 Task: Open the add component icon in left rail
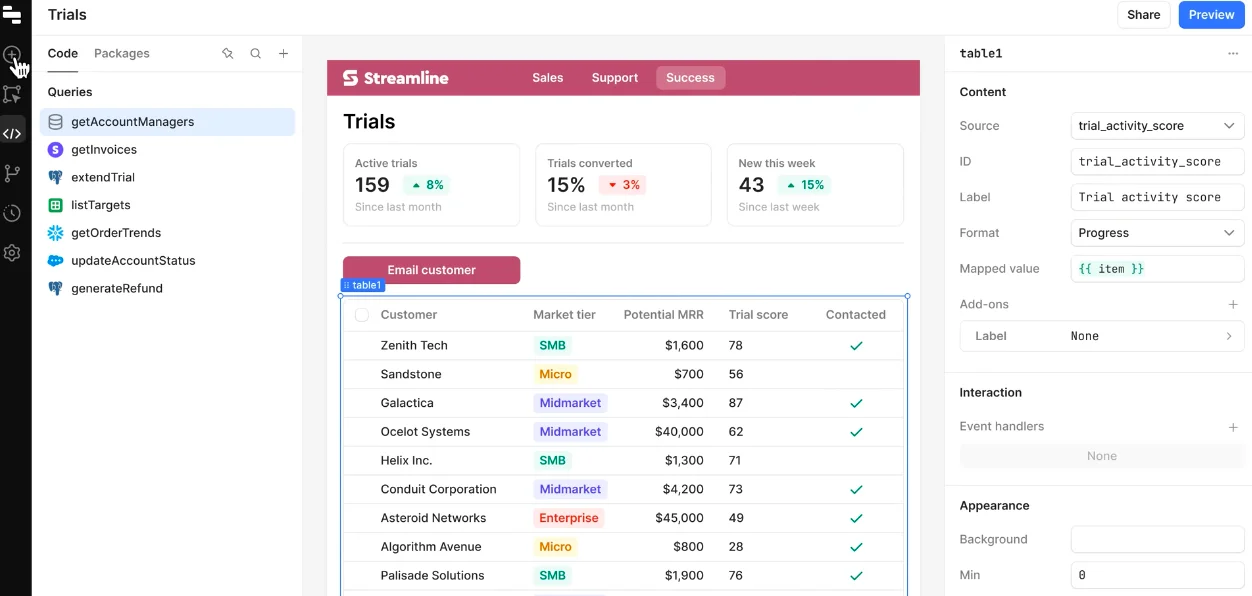[12, 55]
